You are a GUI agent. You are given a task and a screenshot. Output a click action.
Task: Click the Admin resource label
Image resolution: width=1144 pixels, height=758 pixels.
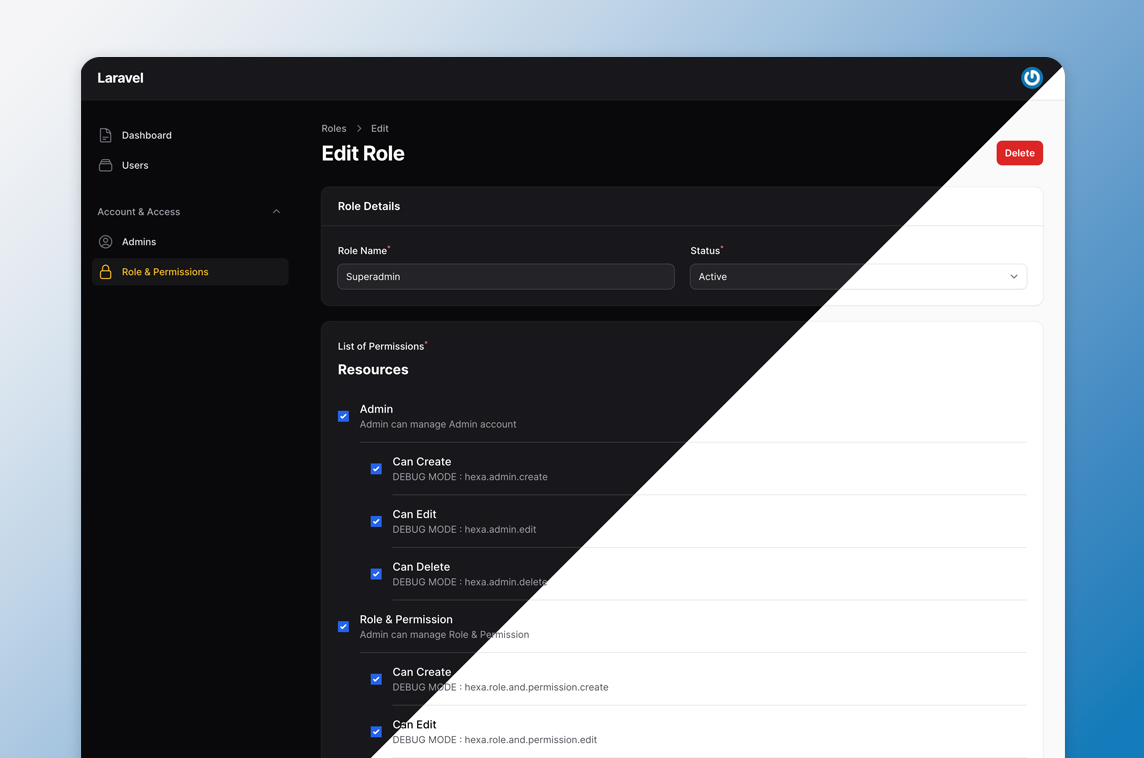[376, 409]
